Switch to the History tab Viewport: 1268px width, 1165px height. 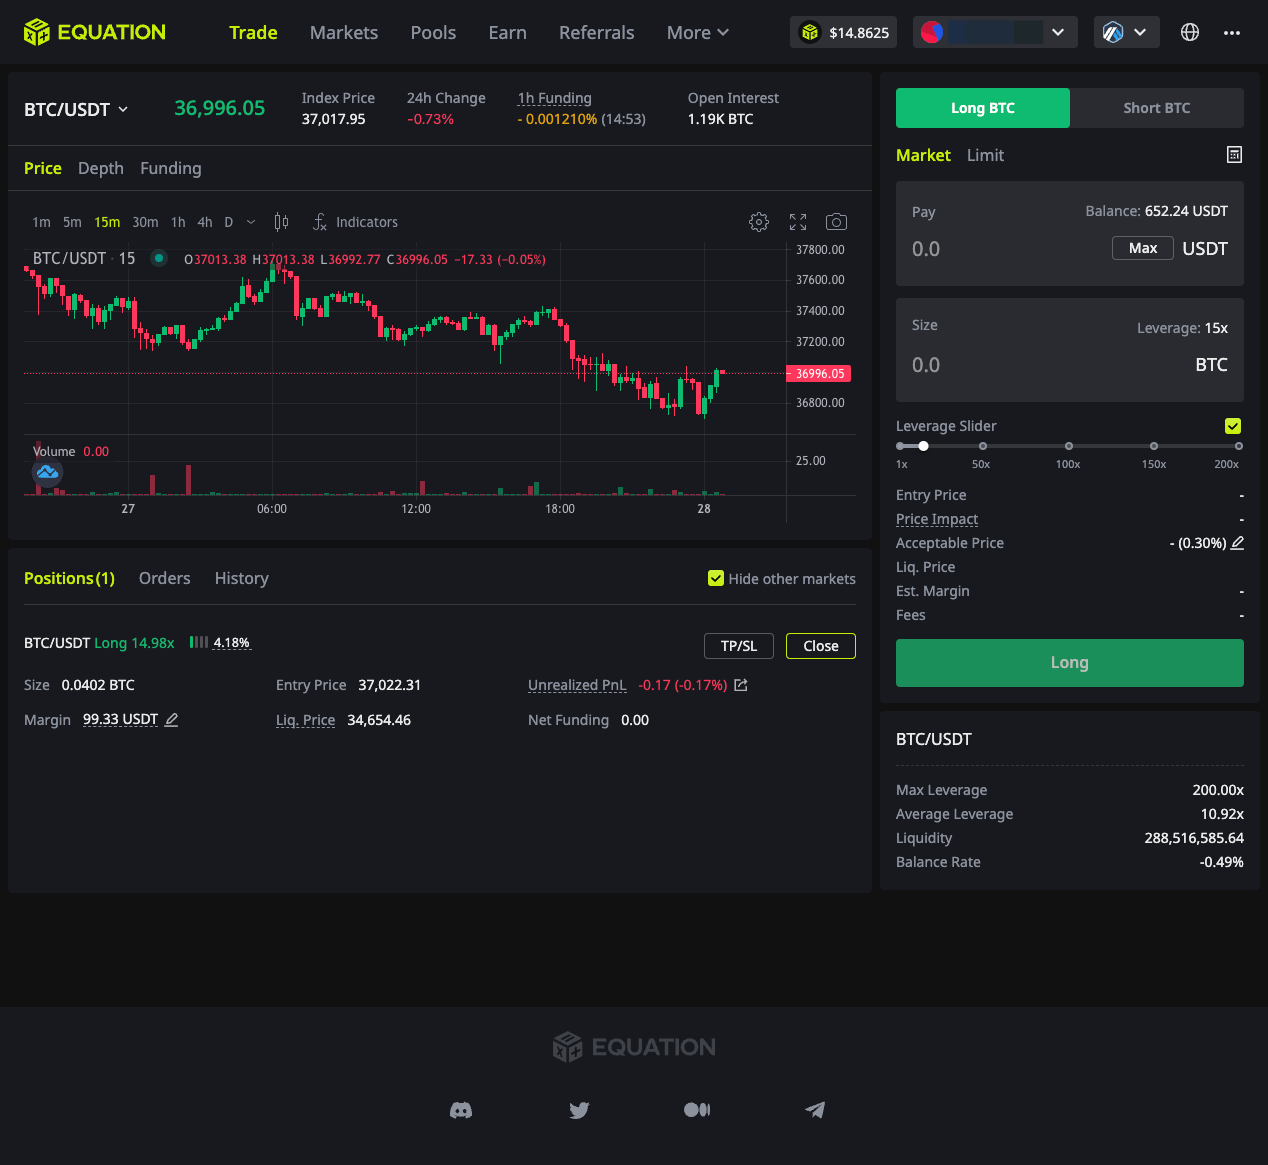click(242, 578)
